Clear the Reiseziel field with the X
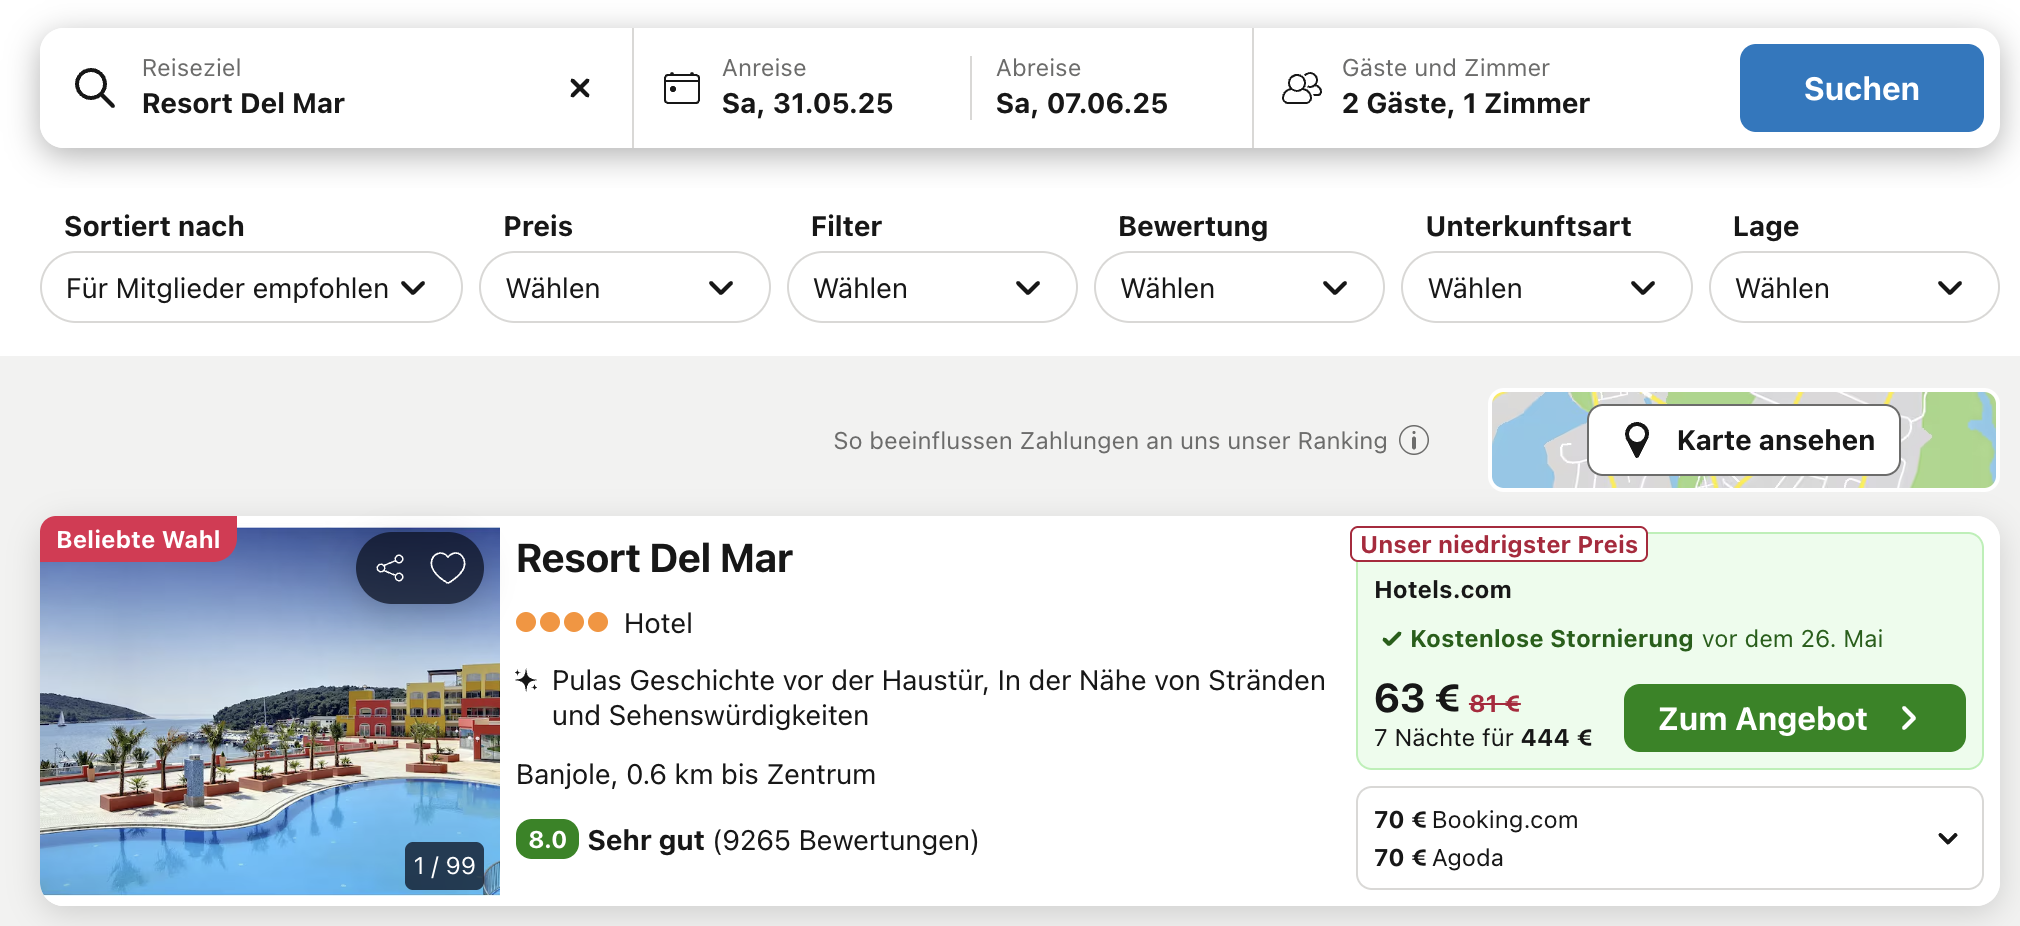The height and width of the screenshot is (926, 2020). (x=580, y=88)
